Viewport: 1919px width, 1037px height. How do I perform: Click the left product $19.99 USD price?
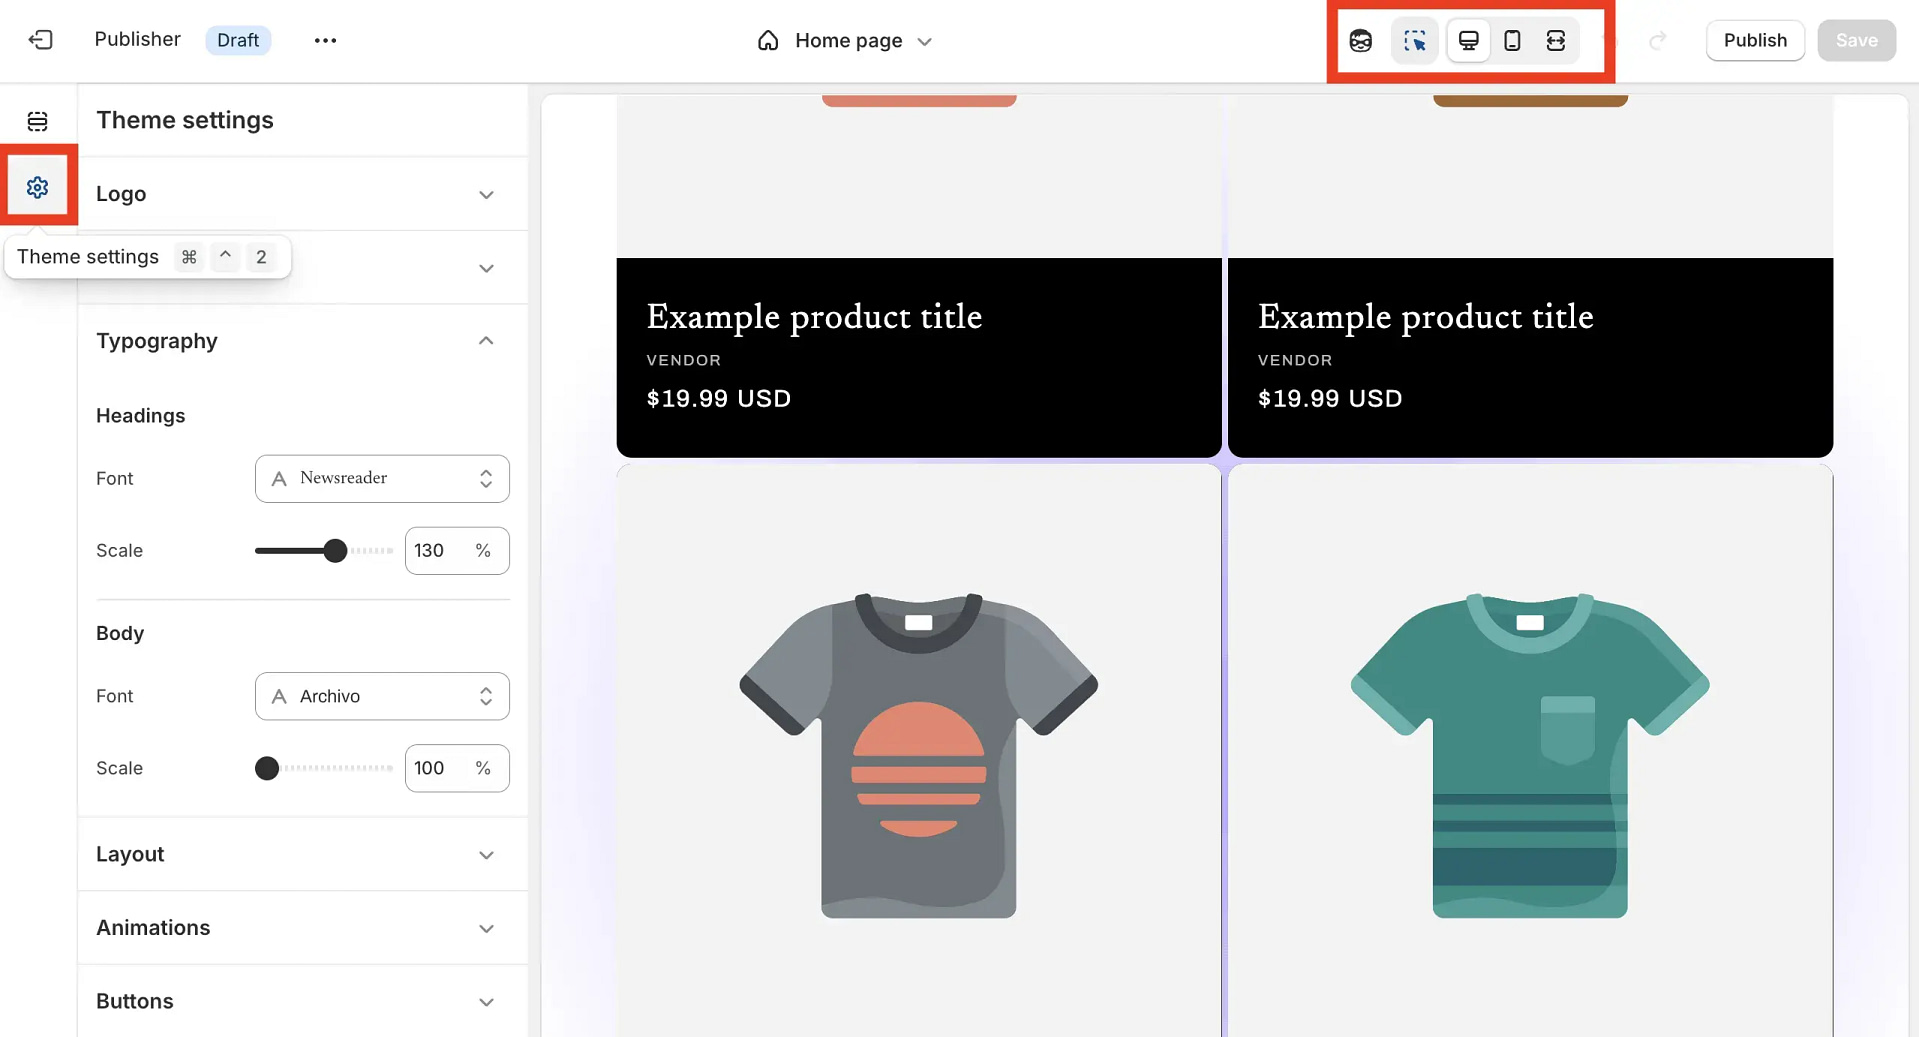pyautogui.click(x=718, y=398)
